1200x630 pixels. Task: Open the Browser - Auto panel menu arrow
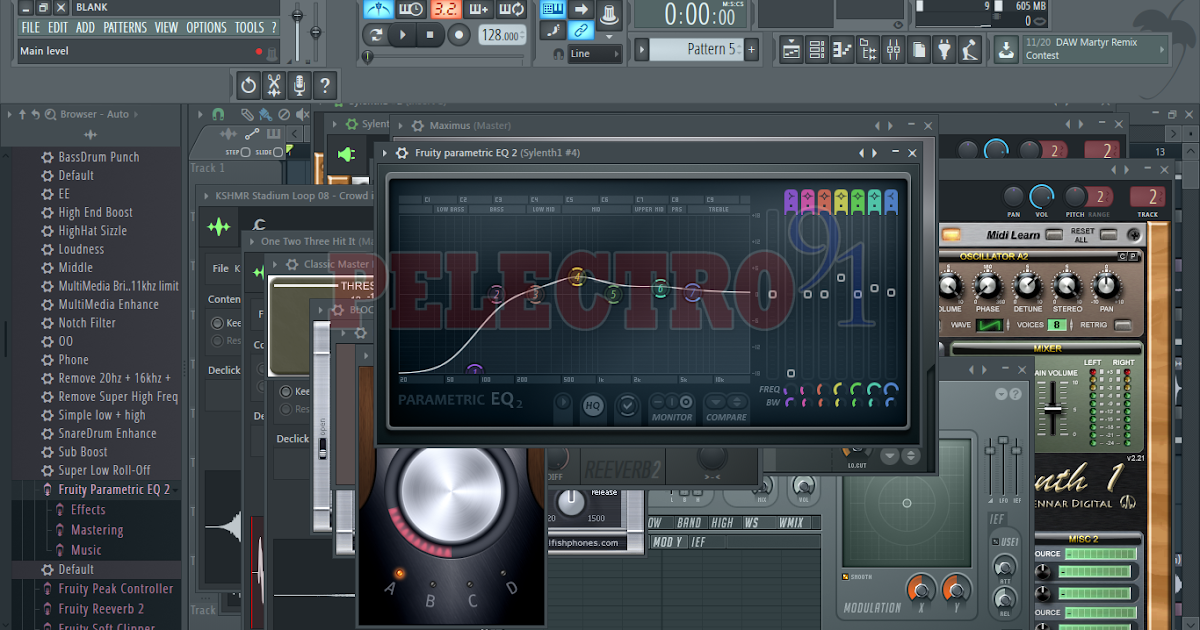point(9,114)
